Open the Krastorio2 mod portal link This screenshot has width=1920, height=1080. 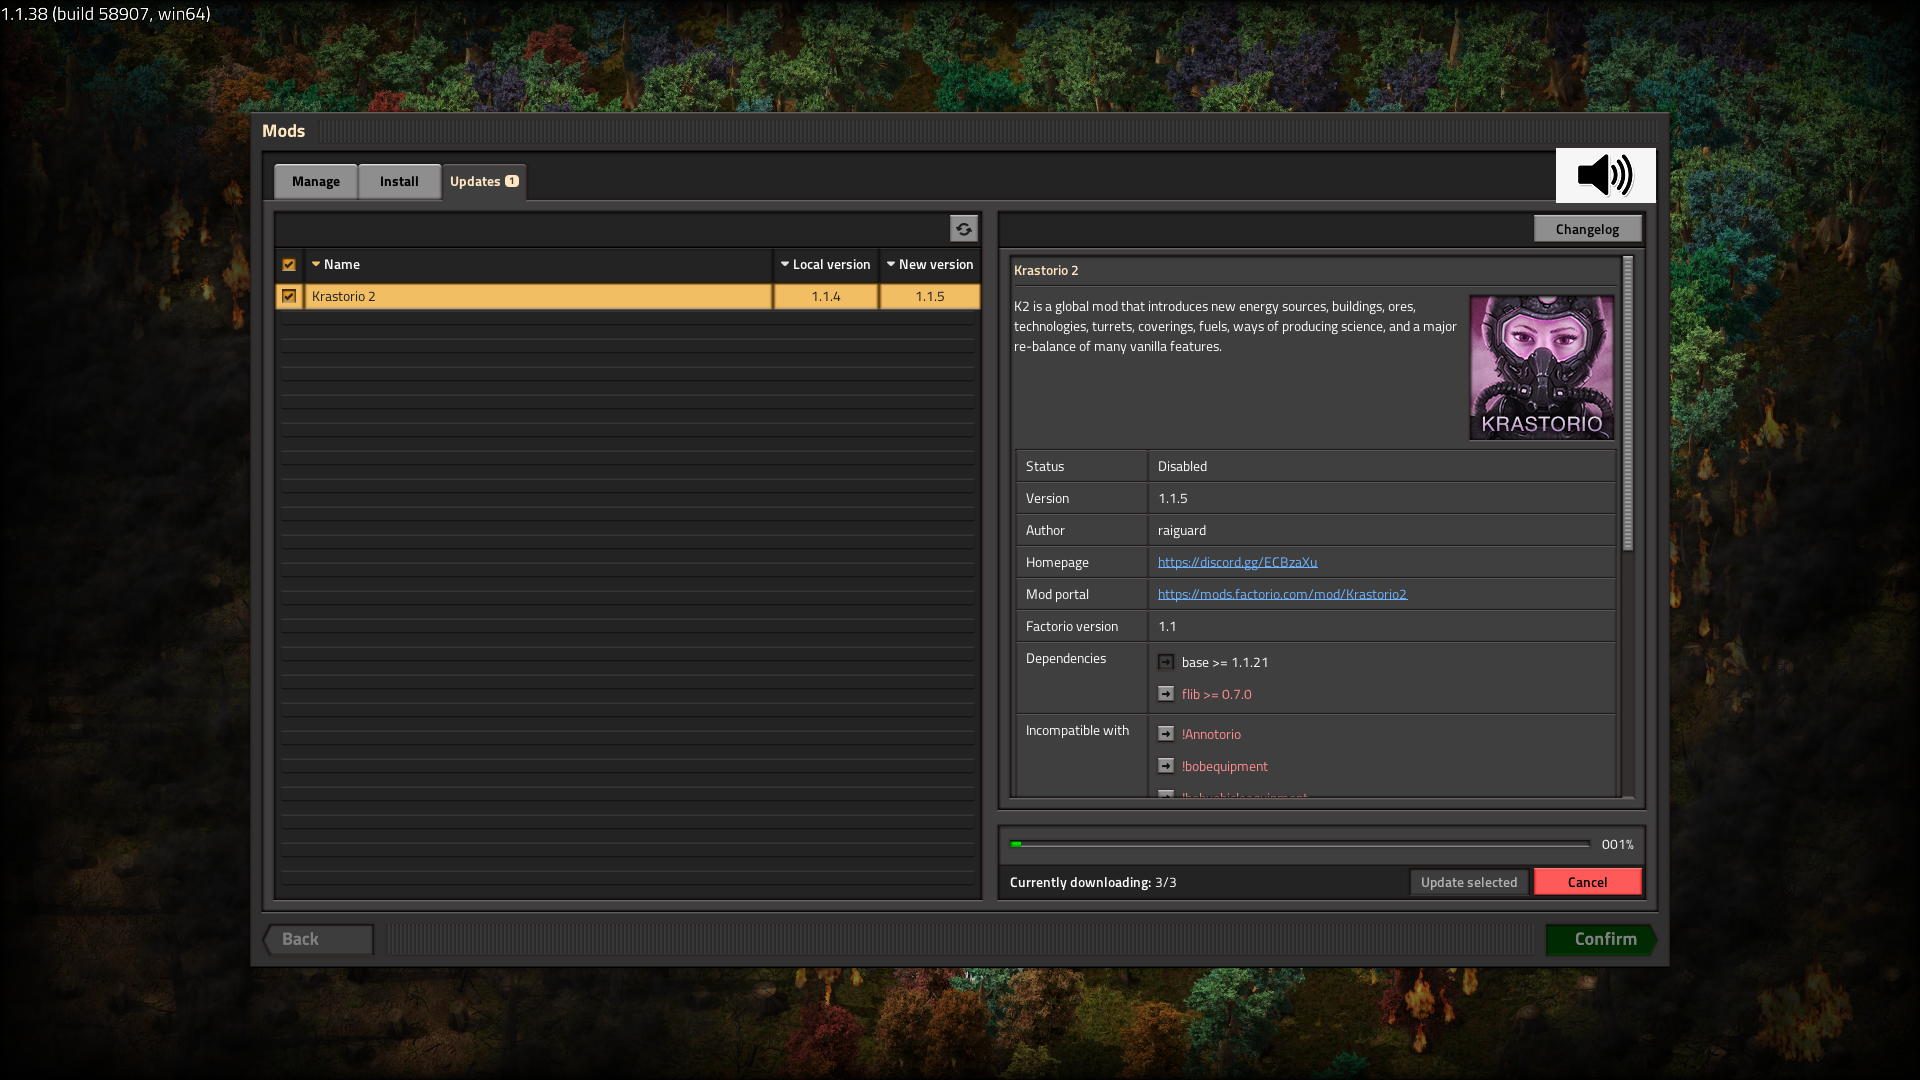(x=1282, y=593)
